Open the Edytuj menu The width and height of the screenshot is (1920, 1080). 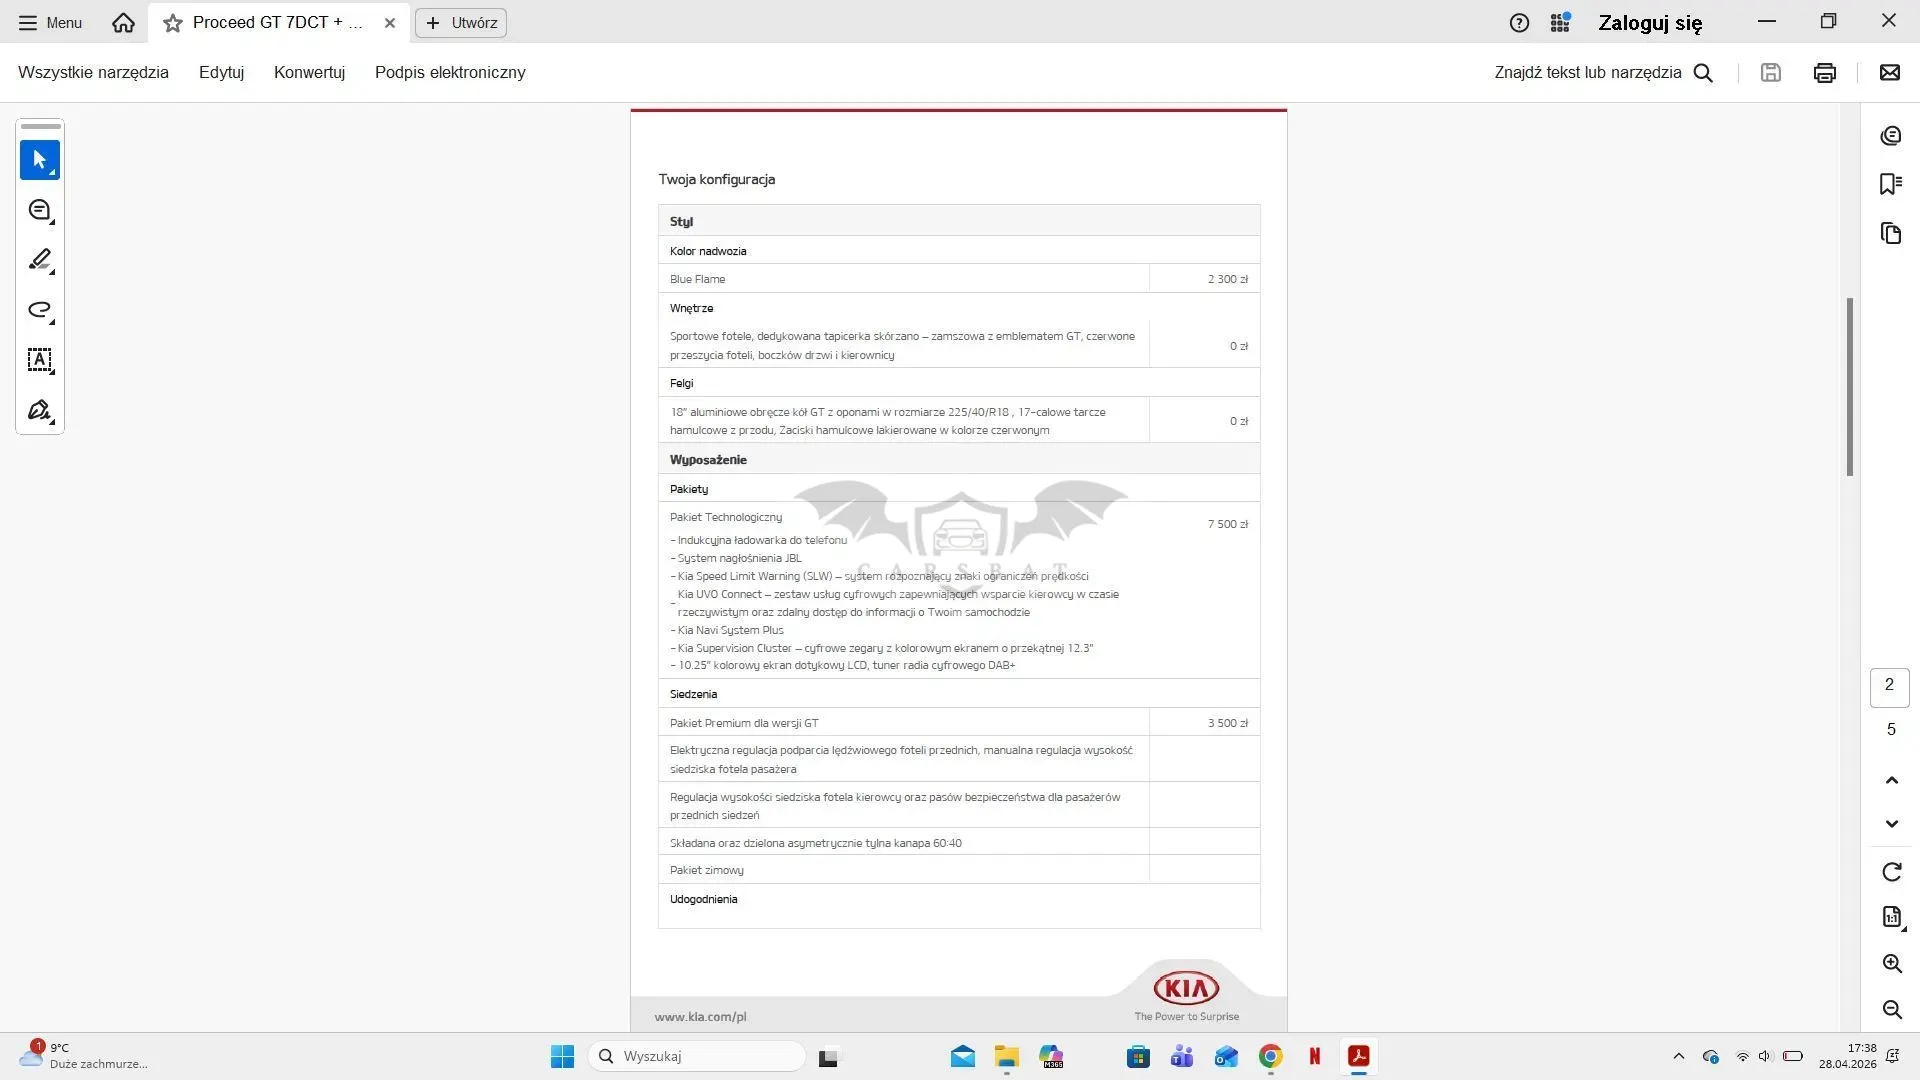coord(221,73)
